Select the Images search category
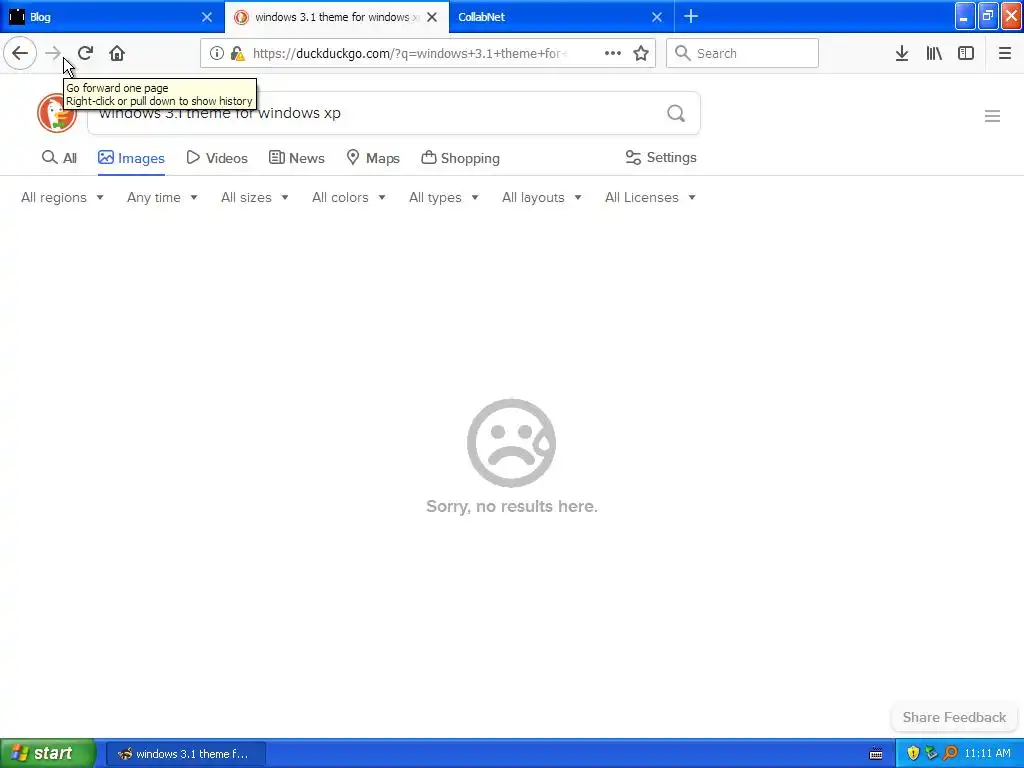Screen dimensions: 1024x768 coord(131,158)
